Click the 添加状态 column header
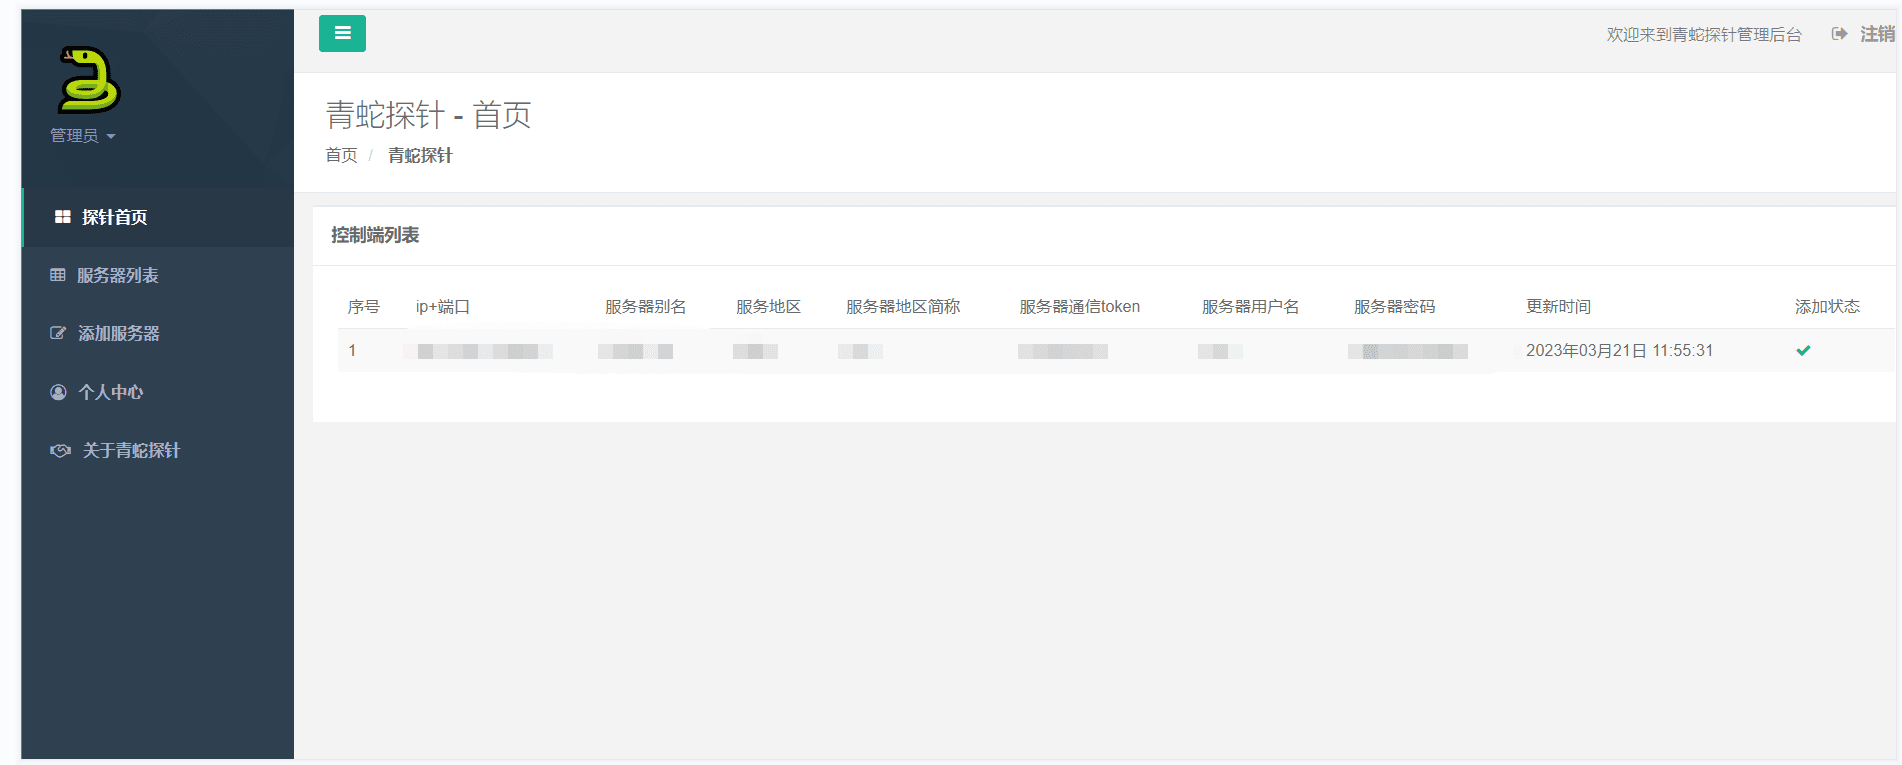This screenshot has width=1902, height=765. pyautogui.click(x=1826, y=307)
